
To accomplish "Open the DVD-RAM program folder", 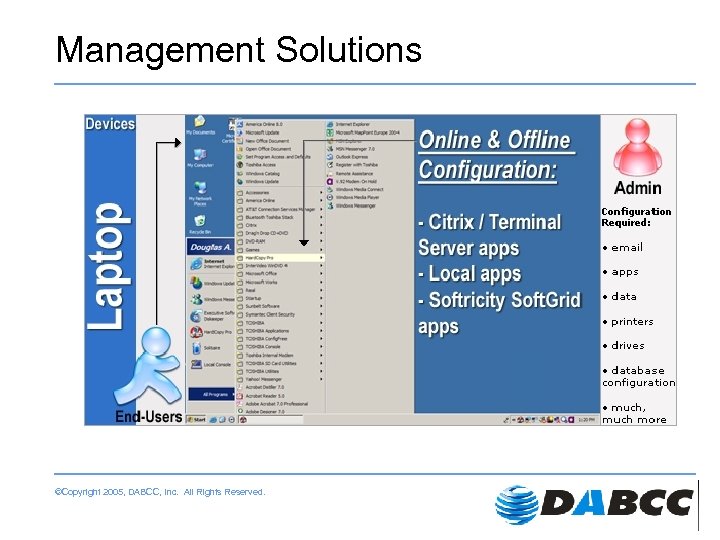I will coord(280,242).
